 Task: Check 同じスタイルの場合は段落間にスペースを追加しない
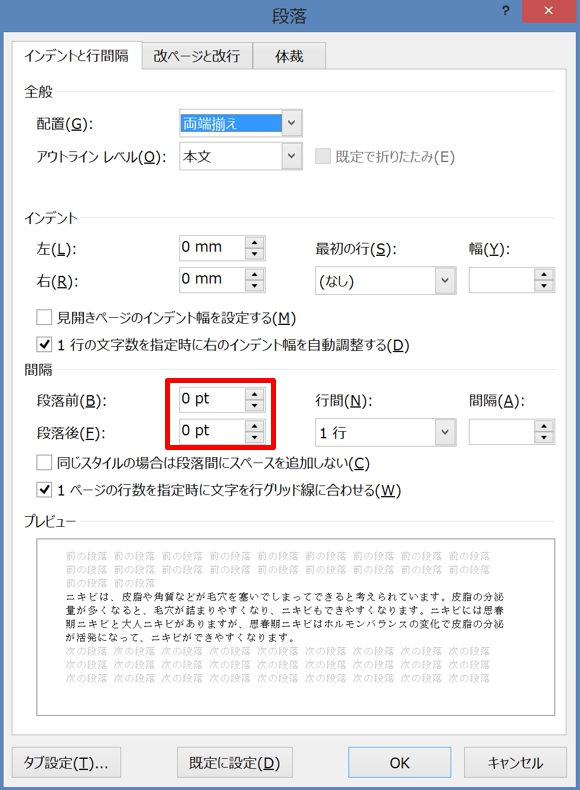click(x=44, y=463)
